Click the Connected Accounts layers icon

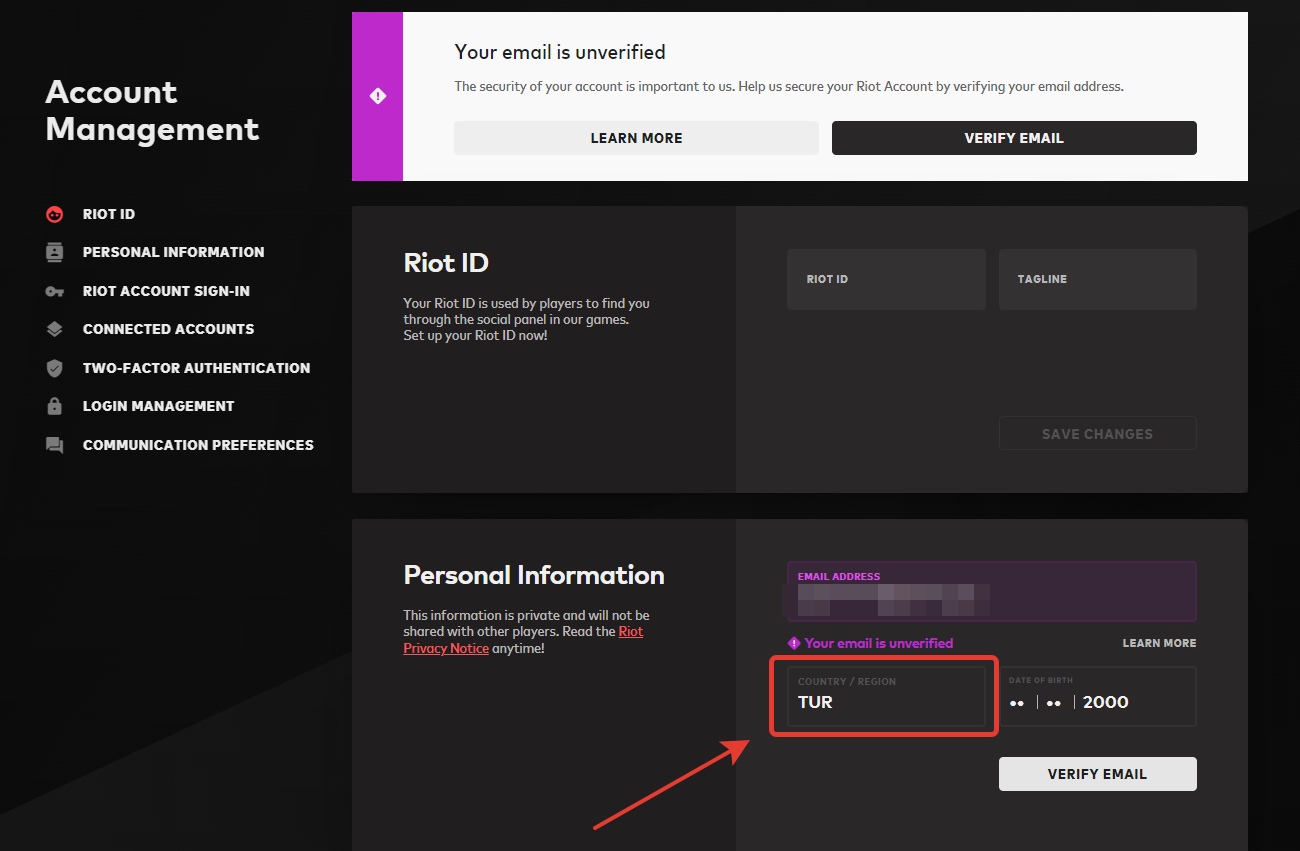(x=55, y=329)
